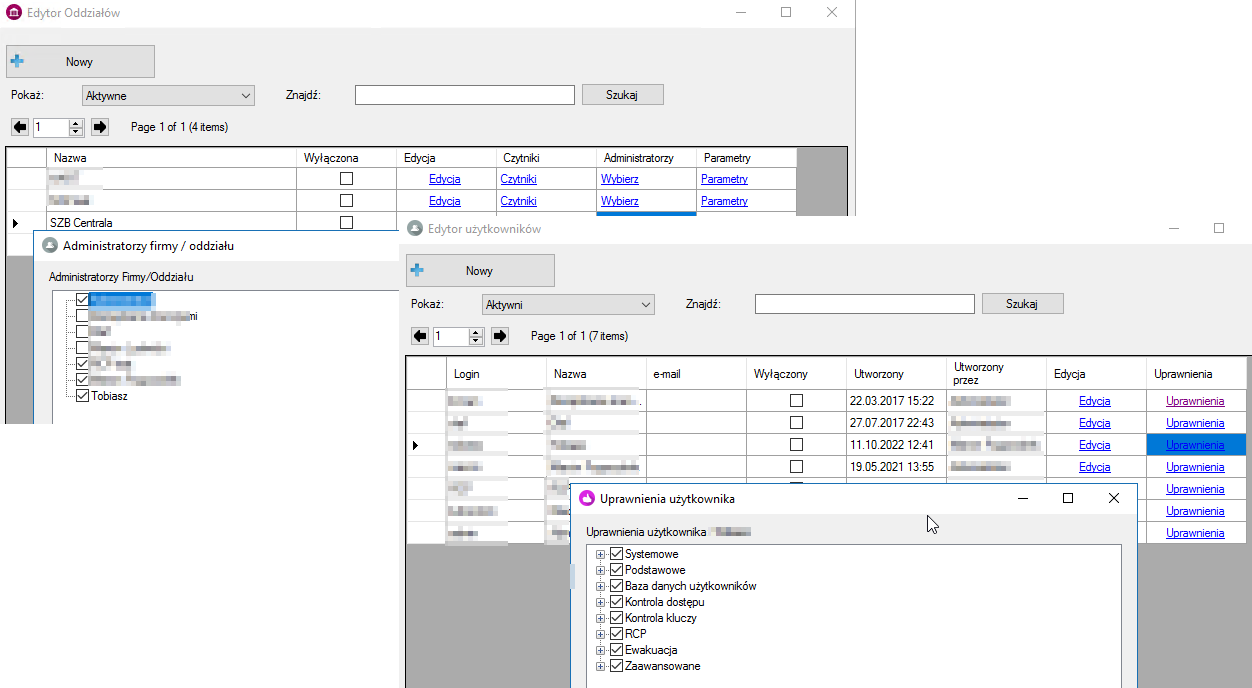Click the Edytor Oddziałów window title icon
Screen dimensions: 1252x688
coord(14,12)
